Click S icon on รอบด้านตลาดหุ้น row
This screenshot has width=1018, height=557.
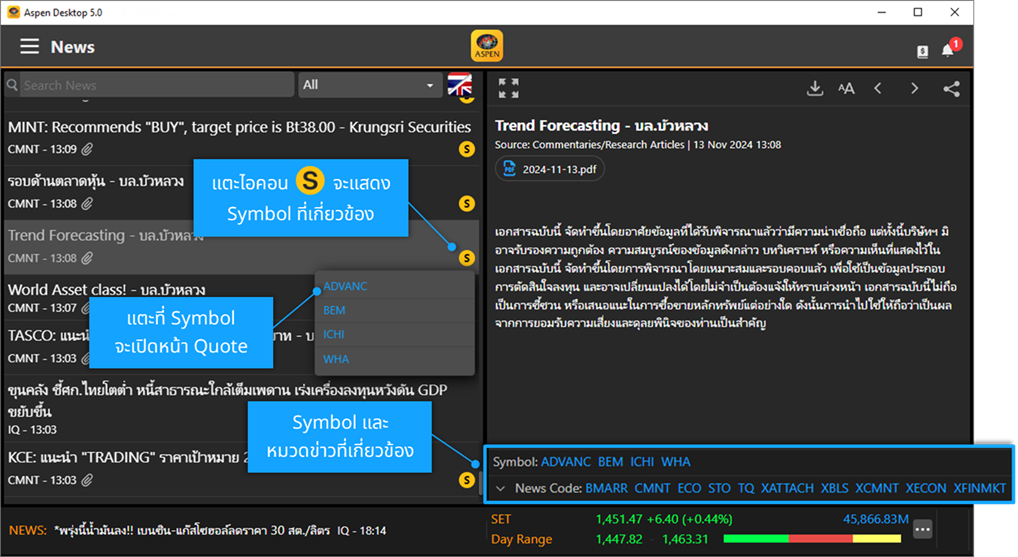click(466, 204)
